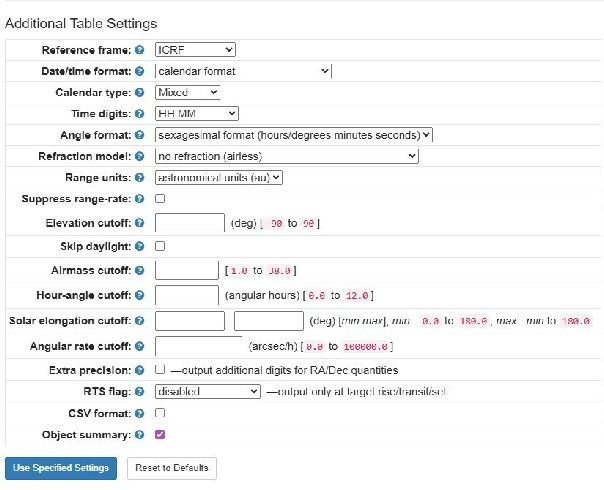Enable the CSV format checkbox
Image resolution: width=604 pixels, height=490 pixels.
coord(160,413)
